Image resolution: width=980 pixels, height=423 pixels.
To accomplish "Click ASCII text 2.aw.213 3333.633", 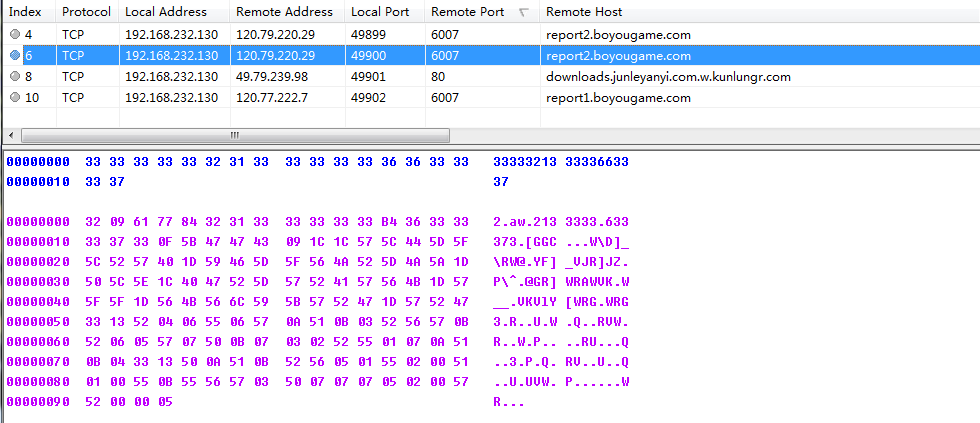I will [x=561, y=222].
